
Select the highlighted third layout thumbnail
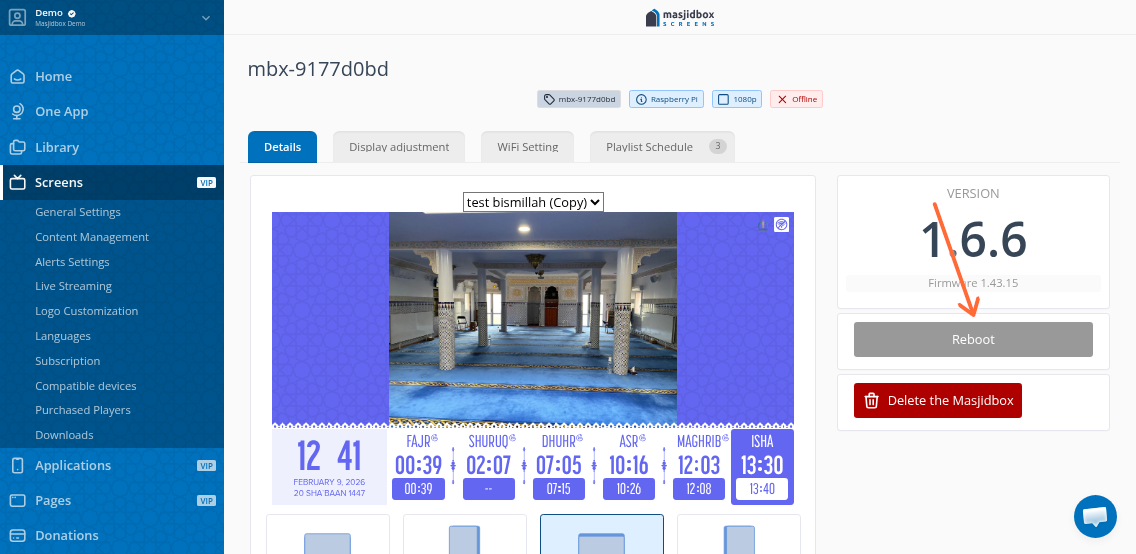(x=601, y=534)
